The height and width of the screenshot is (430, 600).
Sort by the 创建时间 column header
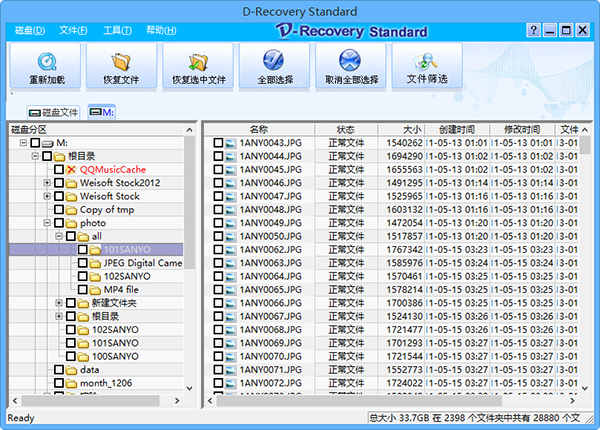coord(457,130)
